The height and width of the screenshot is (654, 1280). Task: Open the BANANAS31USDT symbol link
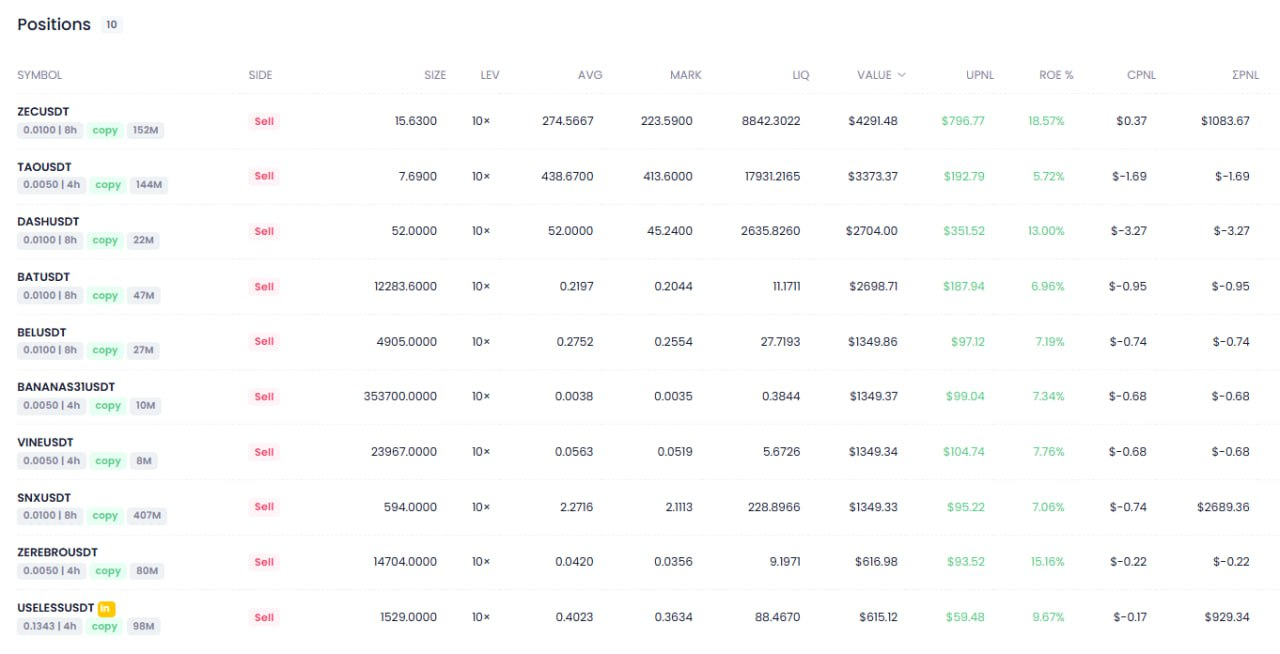66,387
